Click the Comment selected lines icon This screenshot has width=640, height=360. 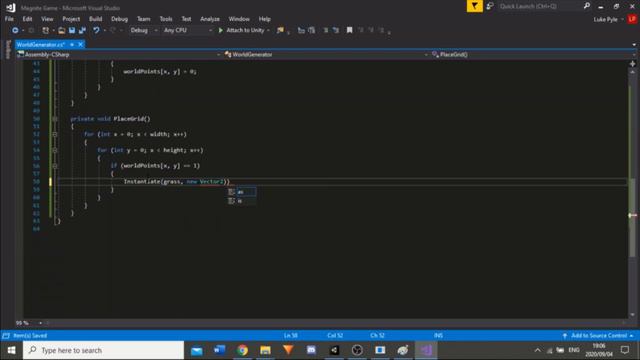pos(325,30)
